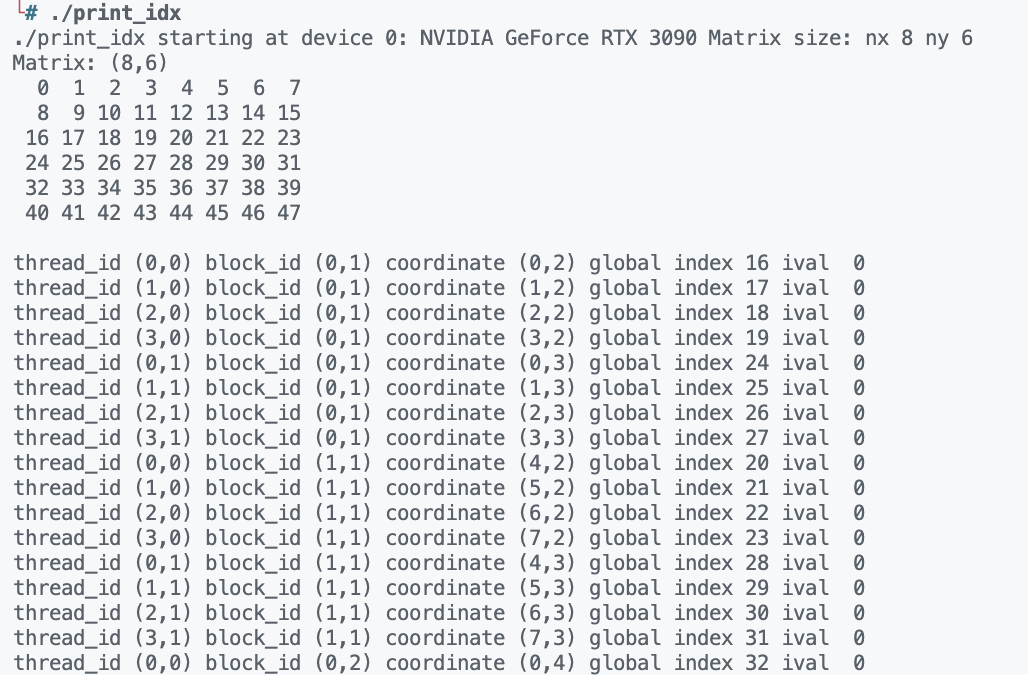Click matrix value 12 in second row
The width and height of the screenshot is (1028, 675).
coord(180,113)
